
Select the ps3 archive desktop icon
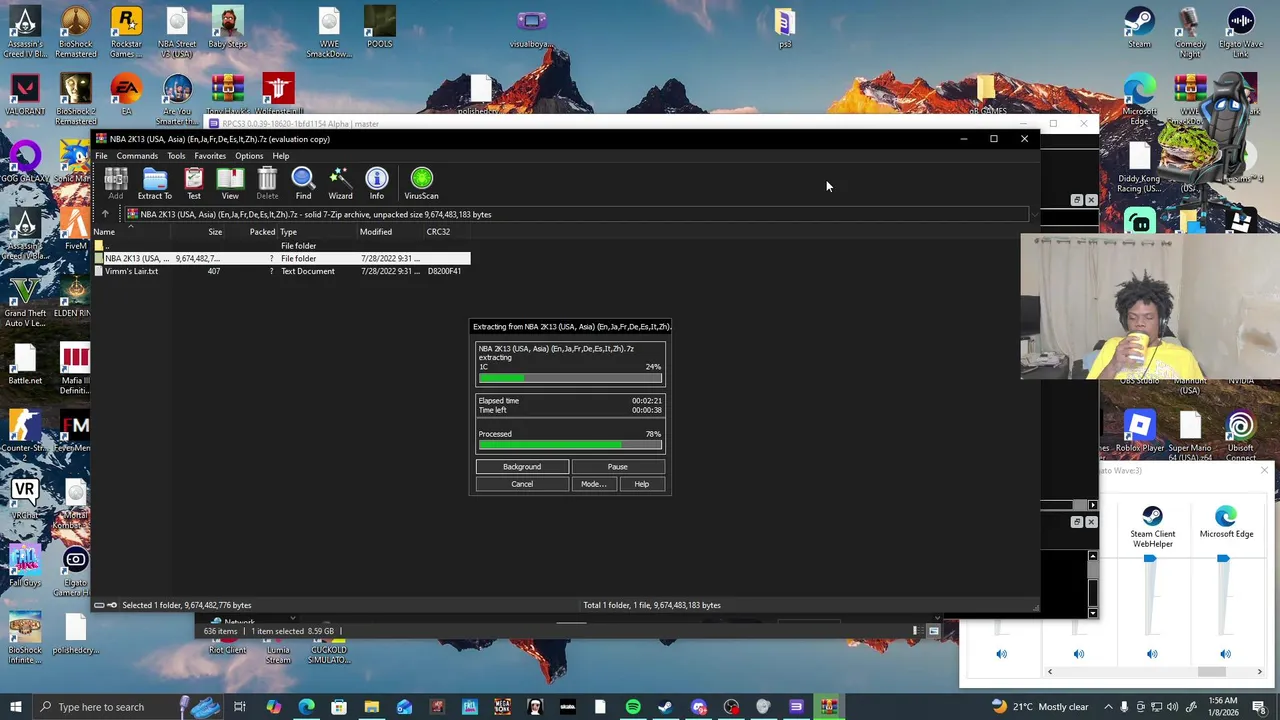click(x=784, y=29)
